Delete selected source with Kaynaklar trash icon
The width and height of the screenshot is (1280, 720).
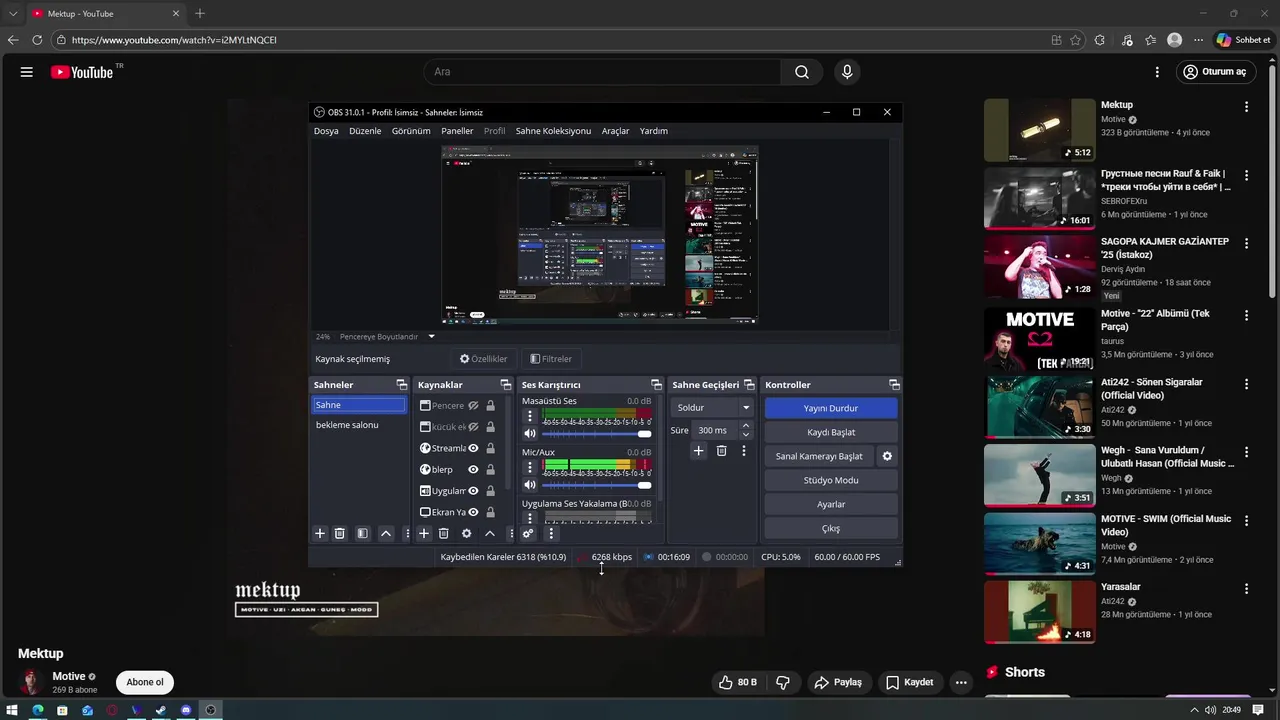[x=444, y=534]
